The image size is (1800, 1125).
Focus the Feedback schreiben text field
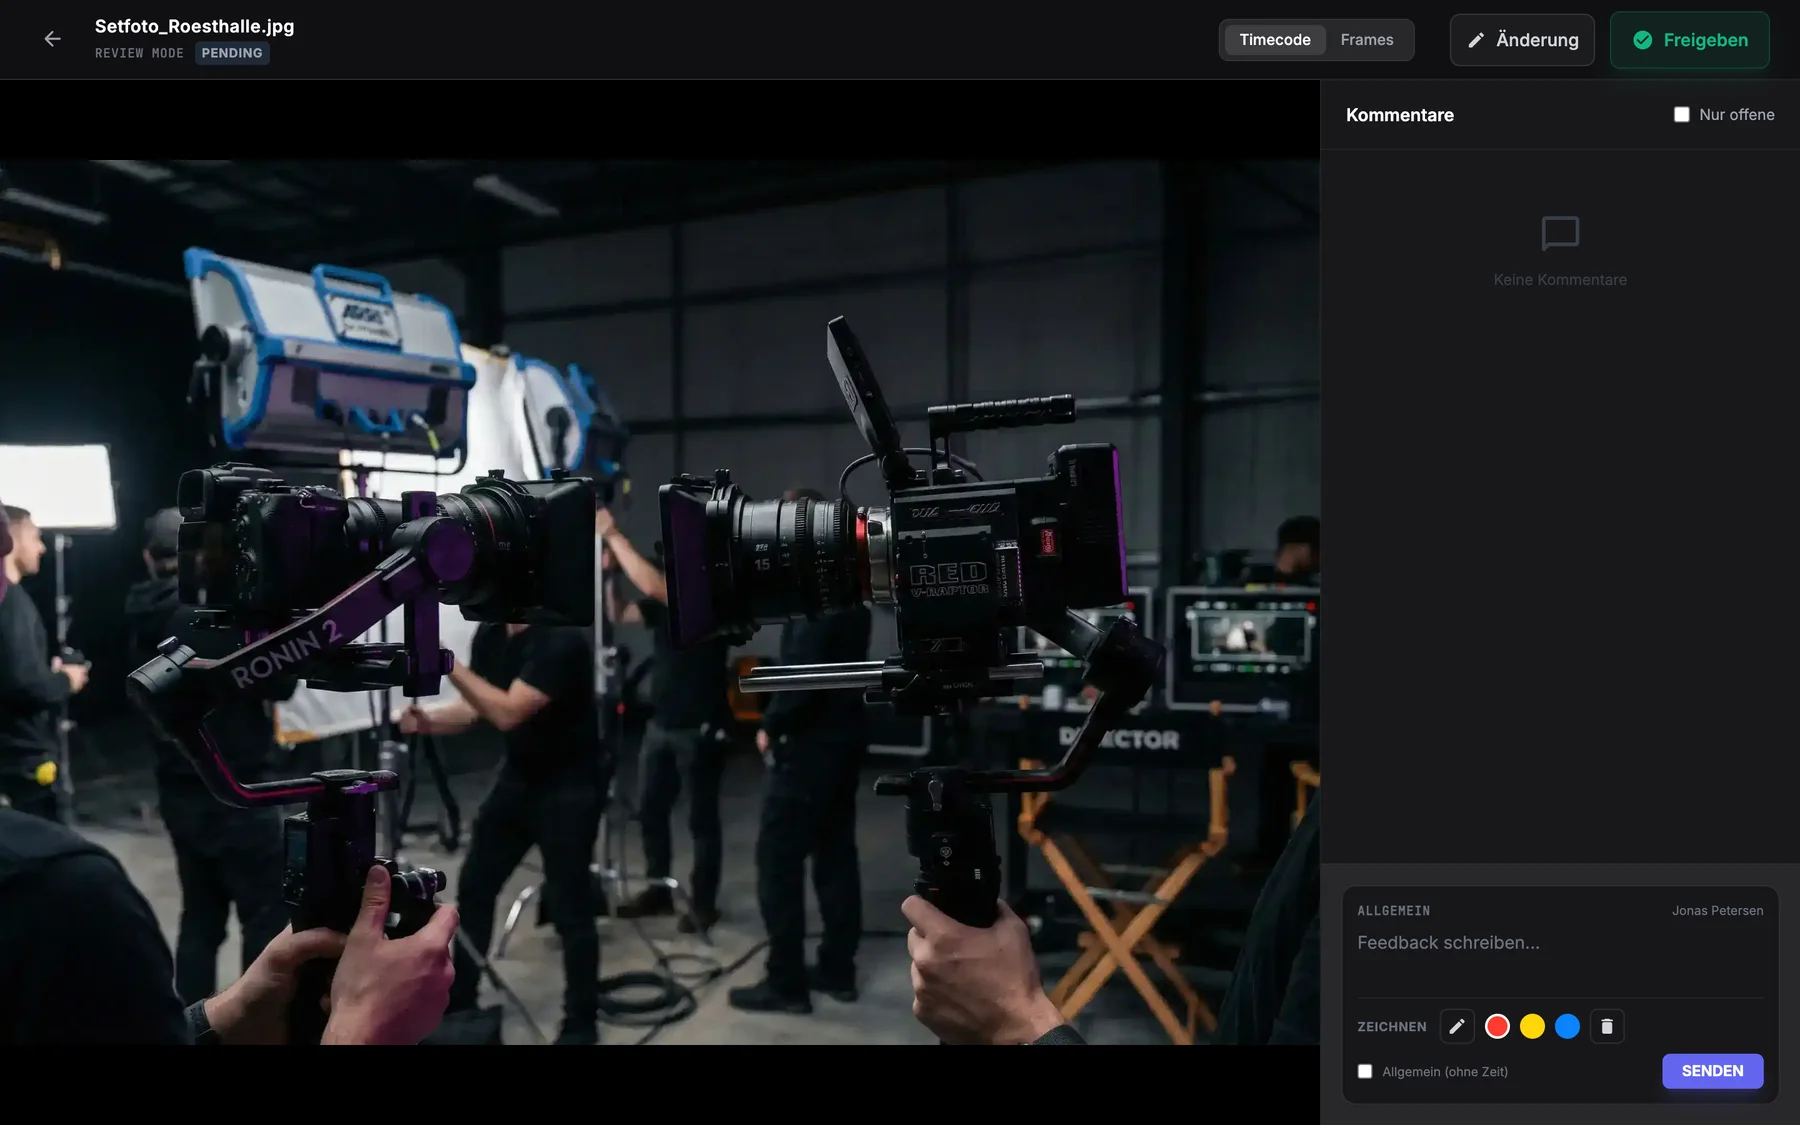click(x=1560, y=960)
